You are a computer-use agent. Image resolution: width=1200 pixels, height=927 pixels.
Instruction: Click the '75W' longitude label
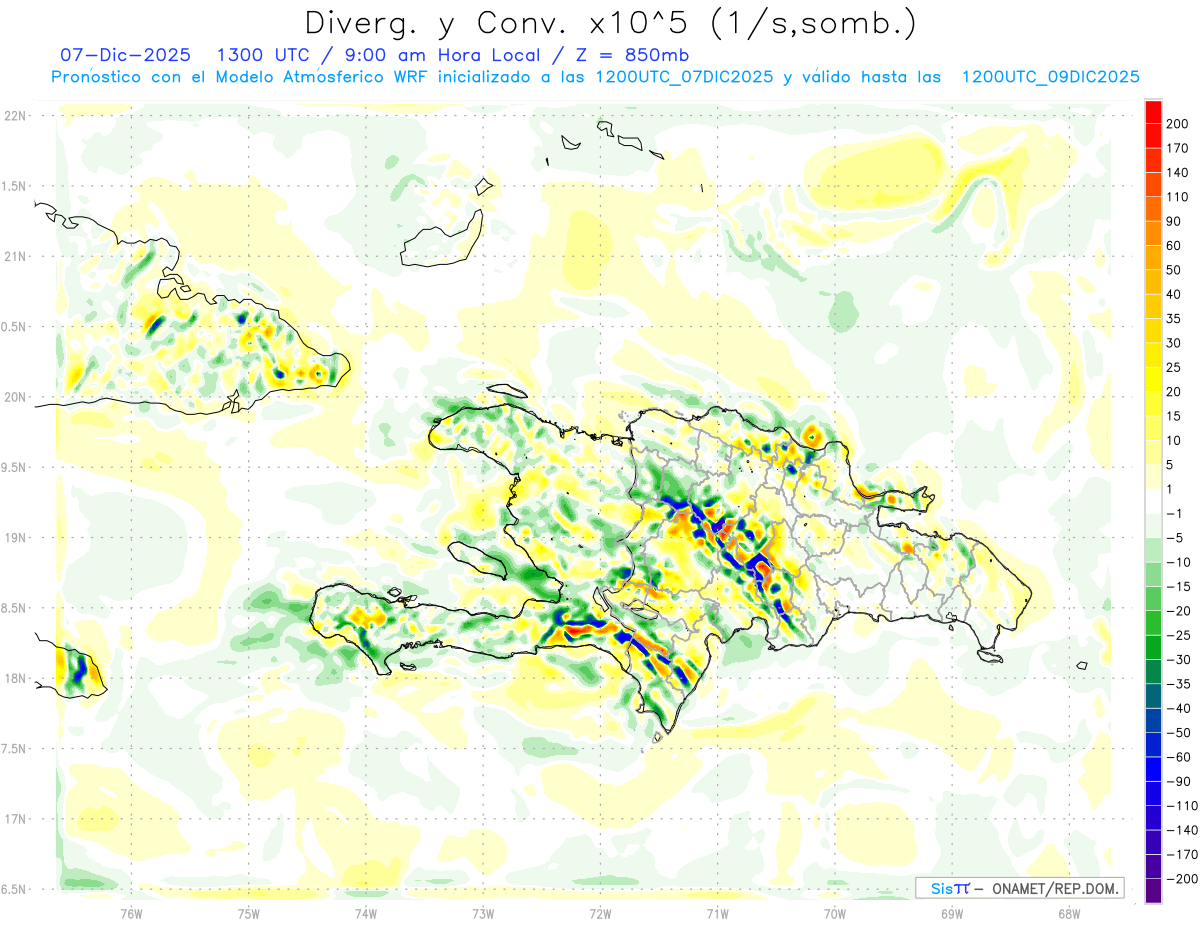249,914
